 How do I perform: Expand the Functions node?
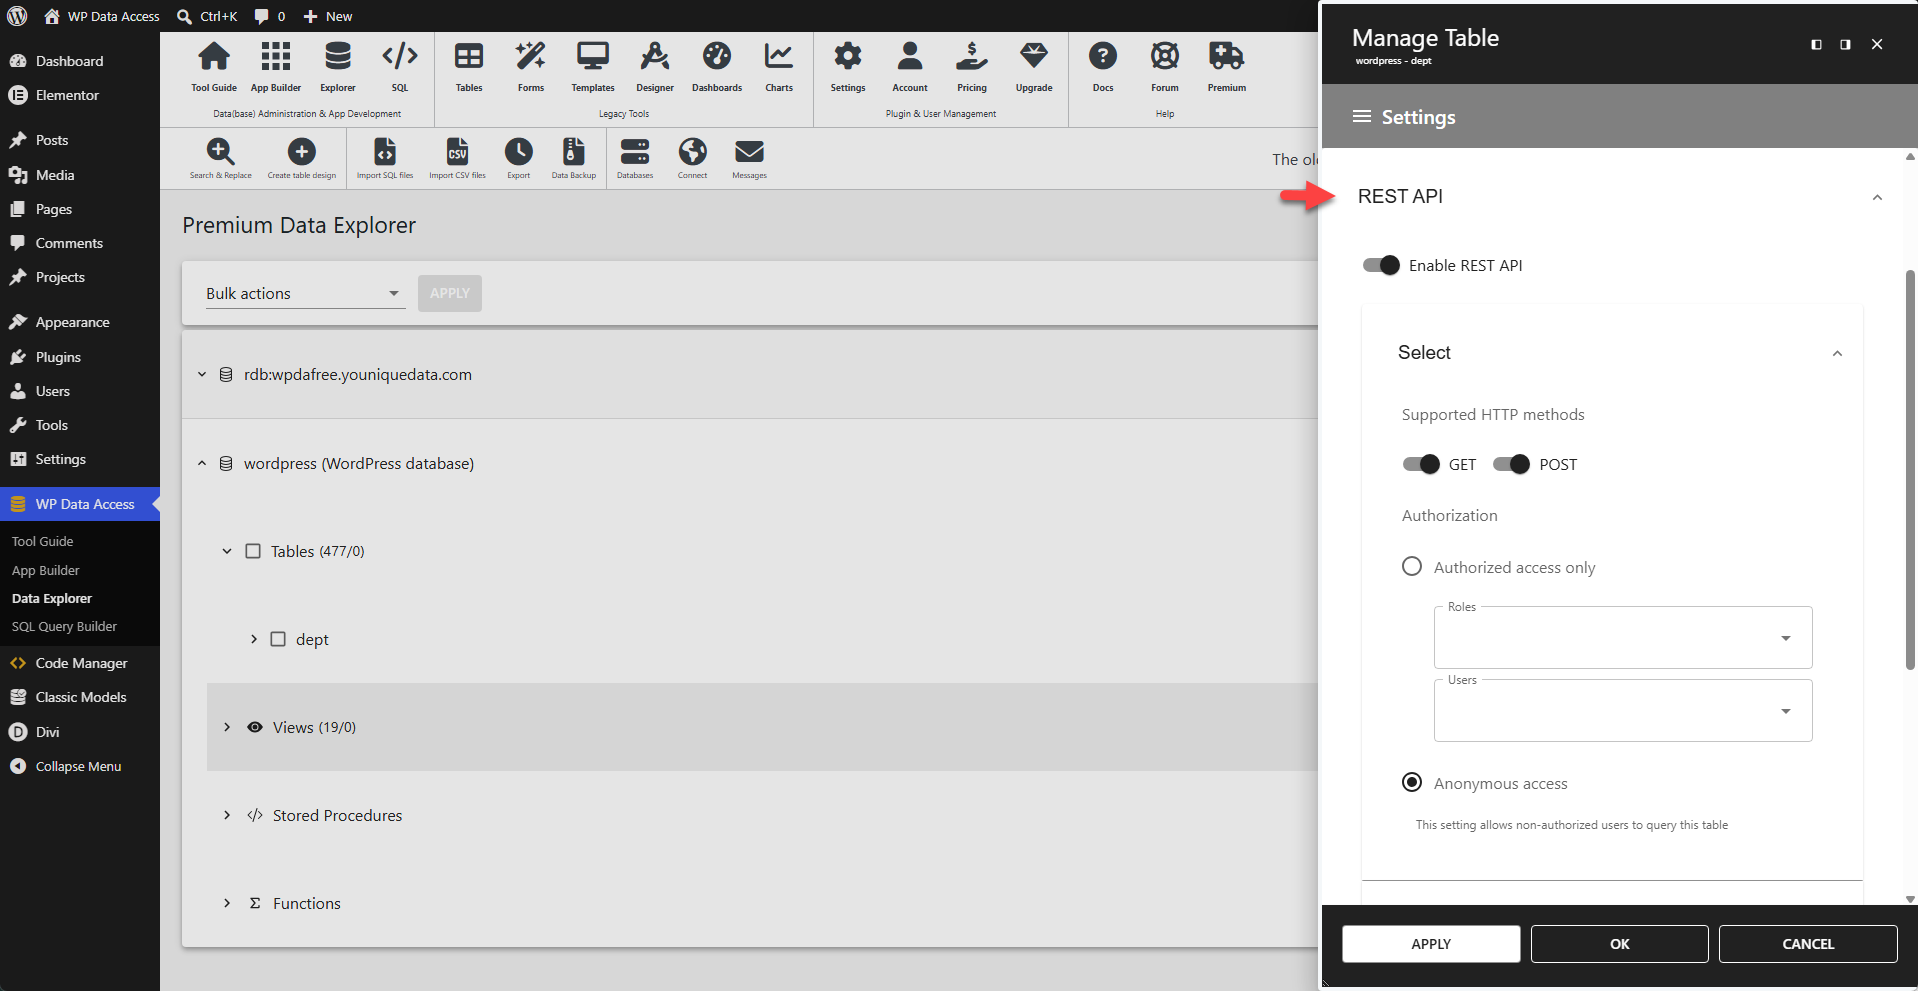[227, 903]
